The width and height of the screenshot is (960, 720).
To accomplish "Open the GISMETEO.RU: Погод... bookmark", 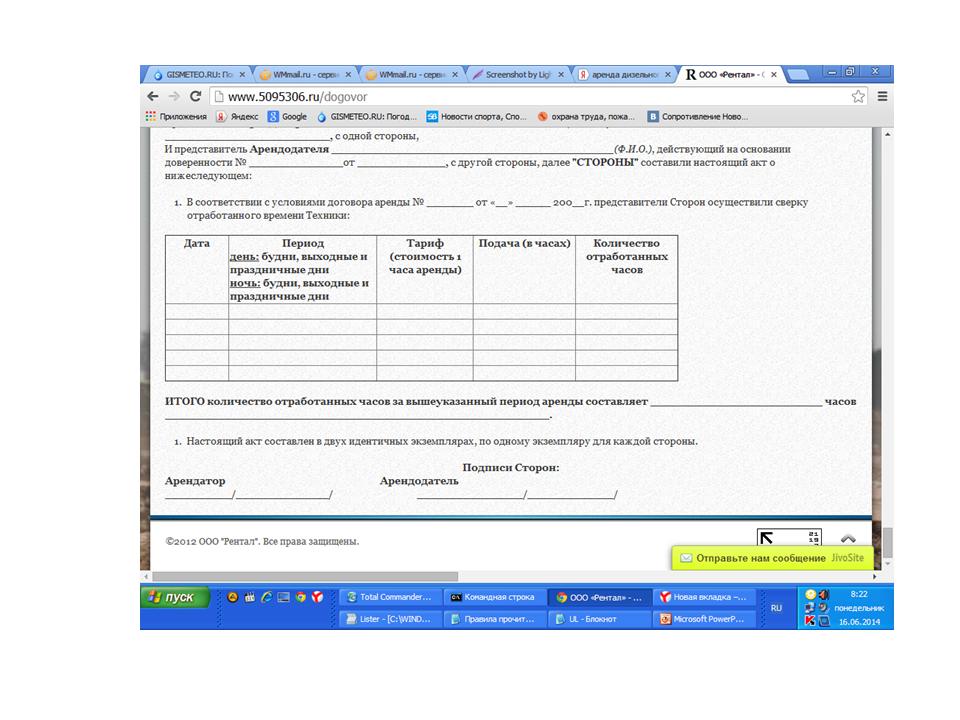I will [367, 116].
